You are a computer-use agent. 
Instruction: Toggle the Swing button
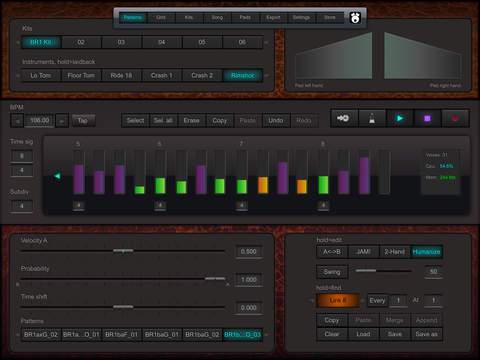pos(332,272)
